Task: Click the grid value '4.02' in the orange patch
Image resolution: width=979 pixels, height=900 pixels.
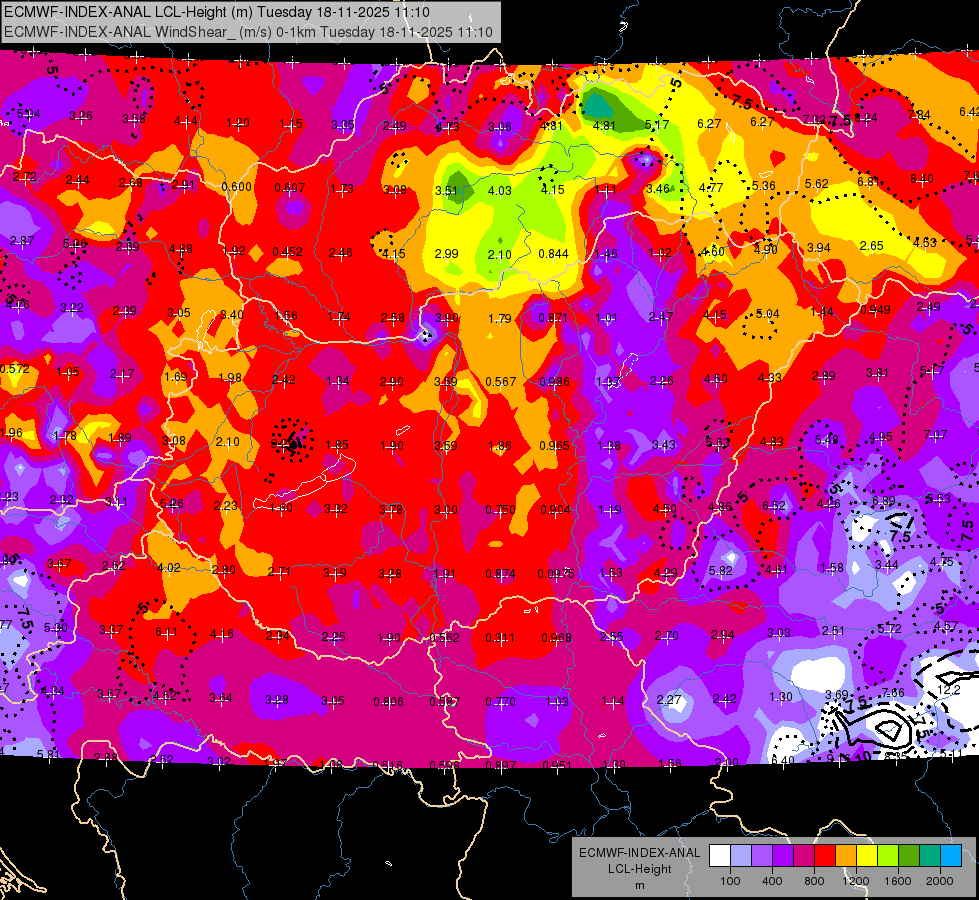Action: point(169,568)
